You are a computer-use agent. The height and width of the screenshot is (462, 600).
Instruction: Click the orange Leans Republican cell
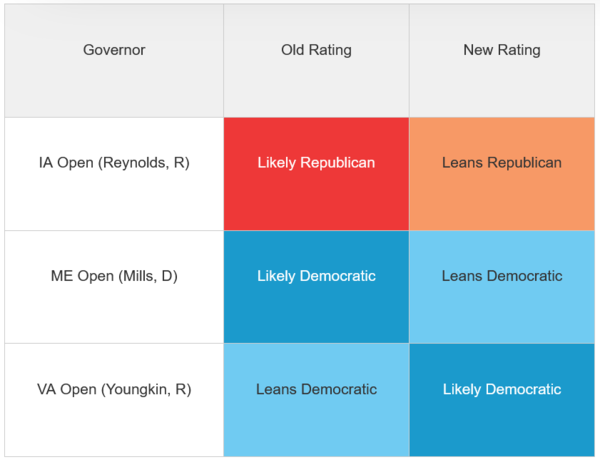[x=502, y=174]
